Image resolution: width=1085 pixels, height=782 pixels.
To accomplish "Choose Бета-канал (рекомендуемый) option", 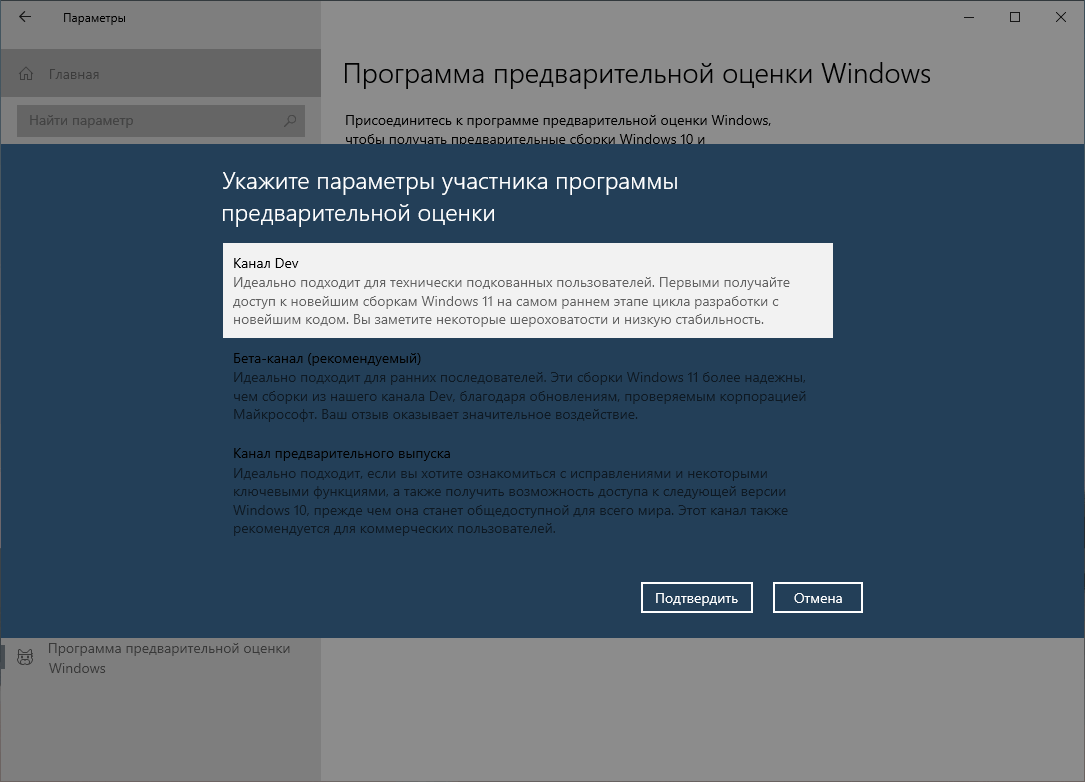I will (527, 386).
